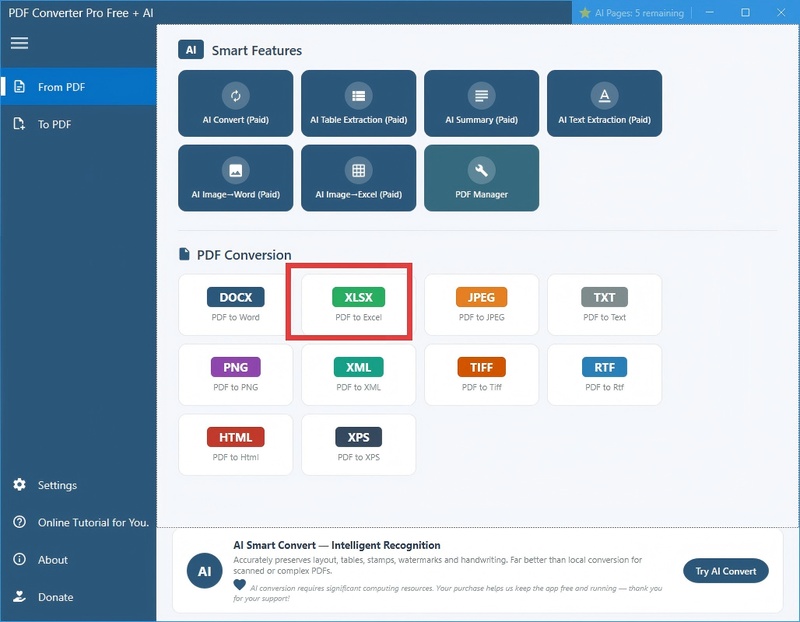The image size is (800, 622).
Task: Choose AI Image to Excel tile
Action: point(358,178)
